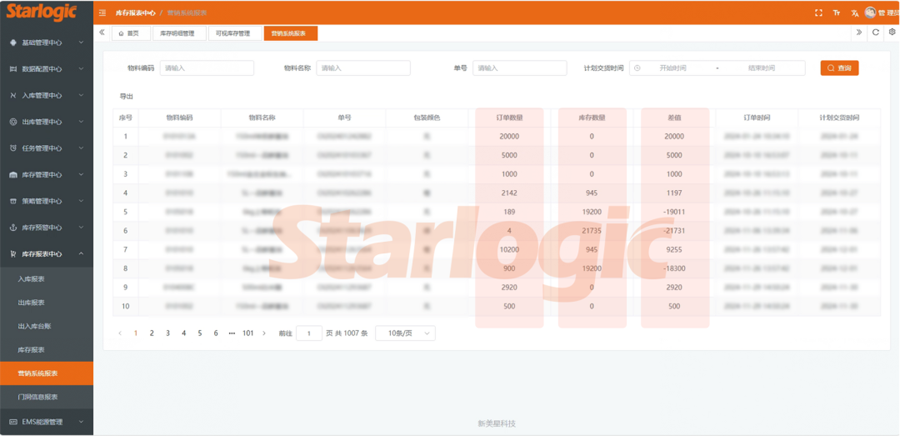This screenshot has height=436, width=900.
Task: Expand the 策略管理中心 menu
Action: [x=46, y=201]
